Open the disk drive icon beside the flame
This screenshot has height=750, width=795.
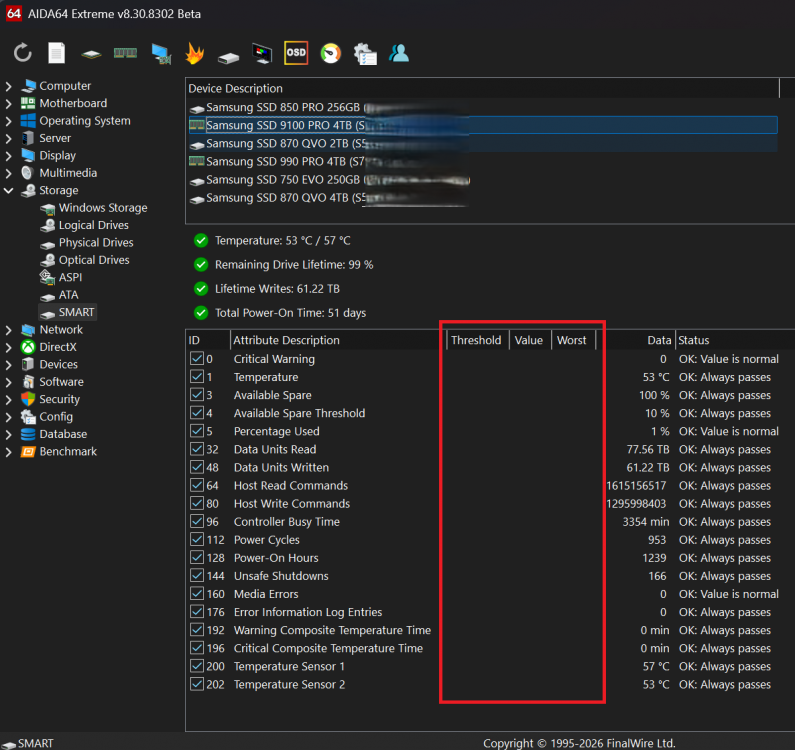[x=228, y=58]
